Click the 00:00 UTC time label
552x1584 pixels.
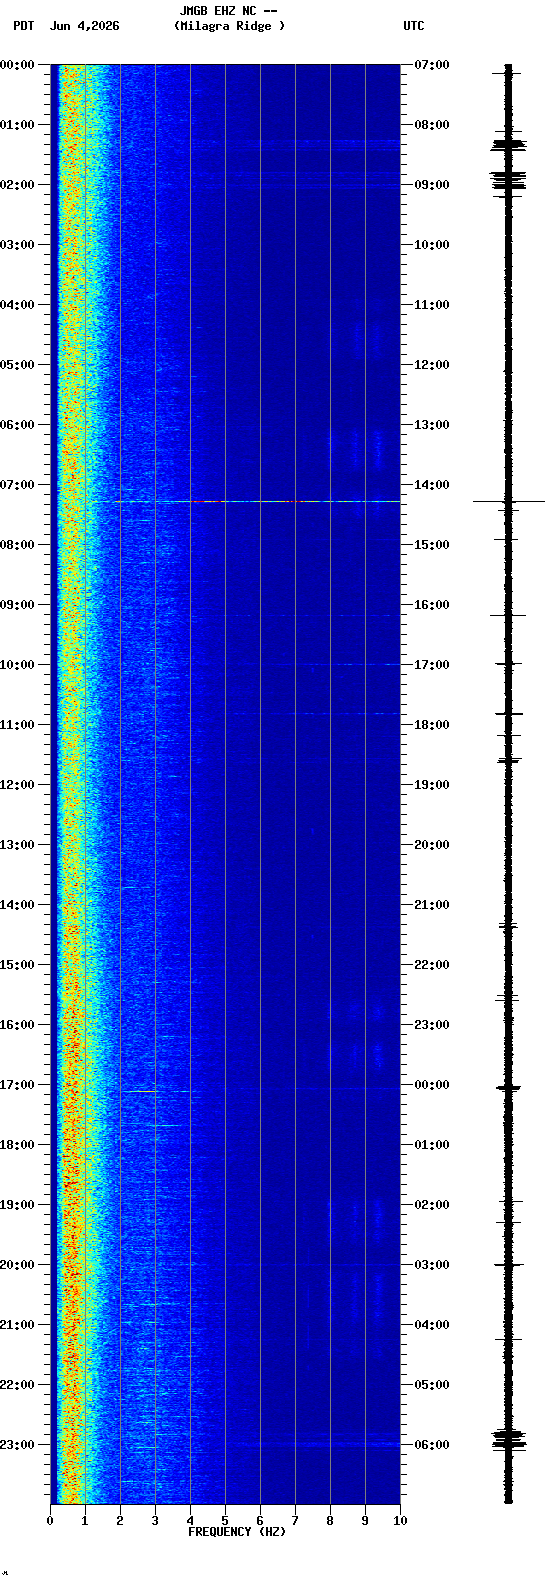click(x=432, y=1085)
